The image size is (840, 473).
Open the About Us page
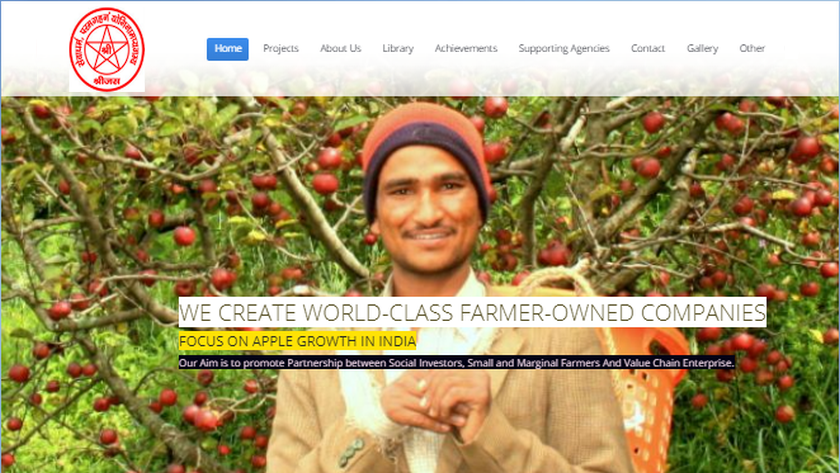(341, 49)
